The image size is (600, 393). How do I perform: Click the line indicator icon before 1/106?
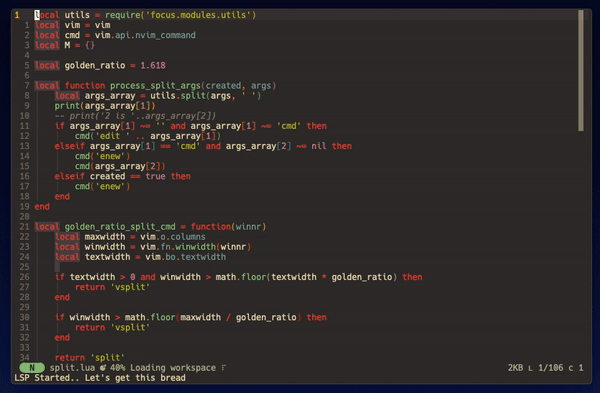530,368
